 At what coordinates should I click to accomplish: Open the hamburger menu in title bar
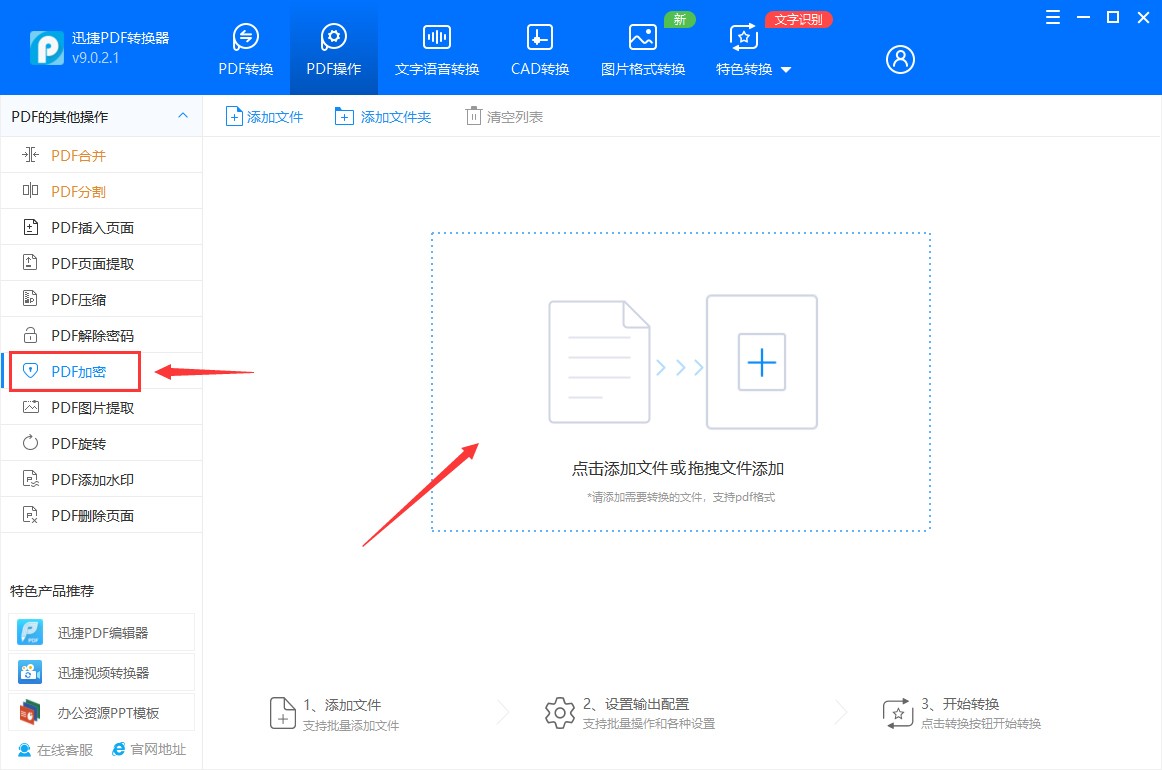tap(1051, 17)
